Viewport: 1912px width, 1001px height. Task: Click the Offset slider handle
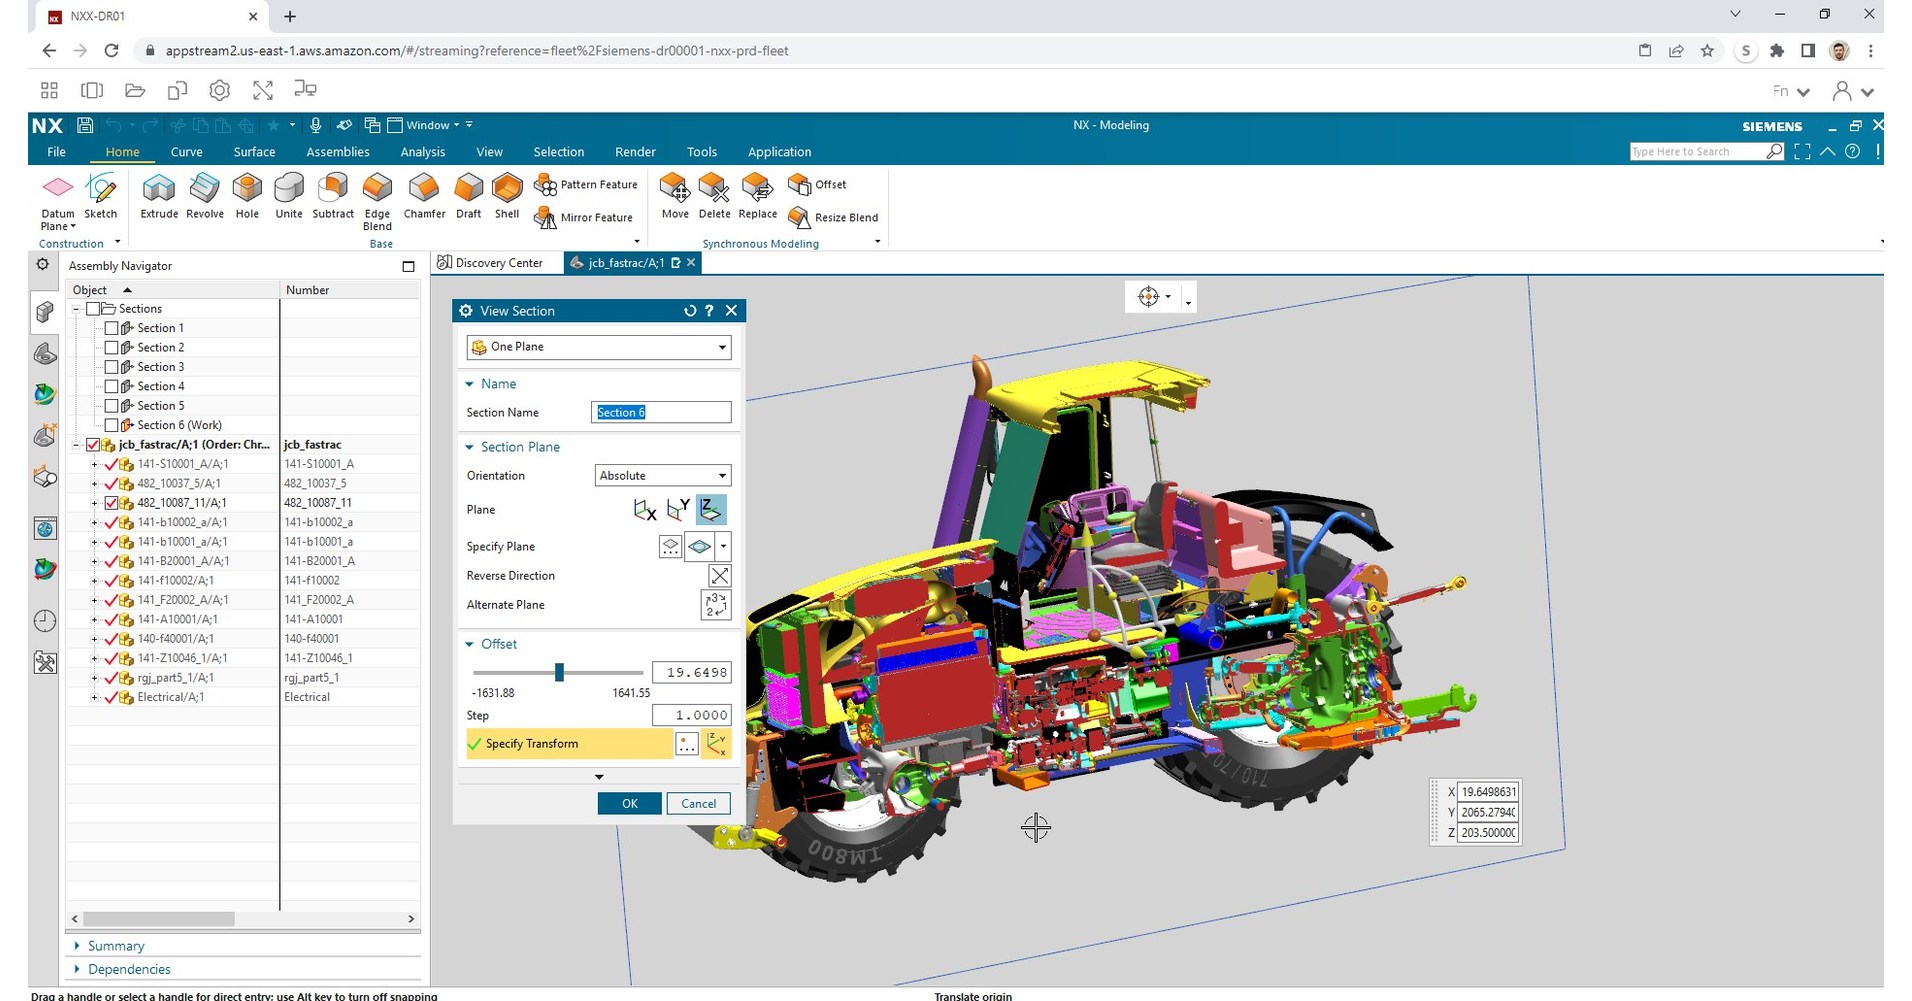[559, 672]
